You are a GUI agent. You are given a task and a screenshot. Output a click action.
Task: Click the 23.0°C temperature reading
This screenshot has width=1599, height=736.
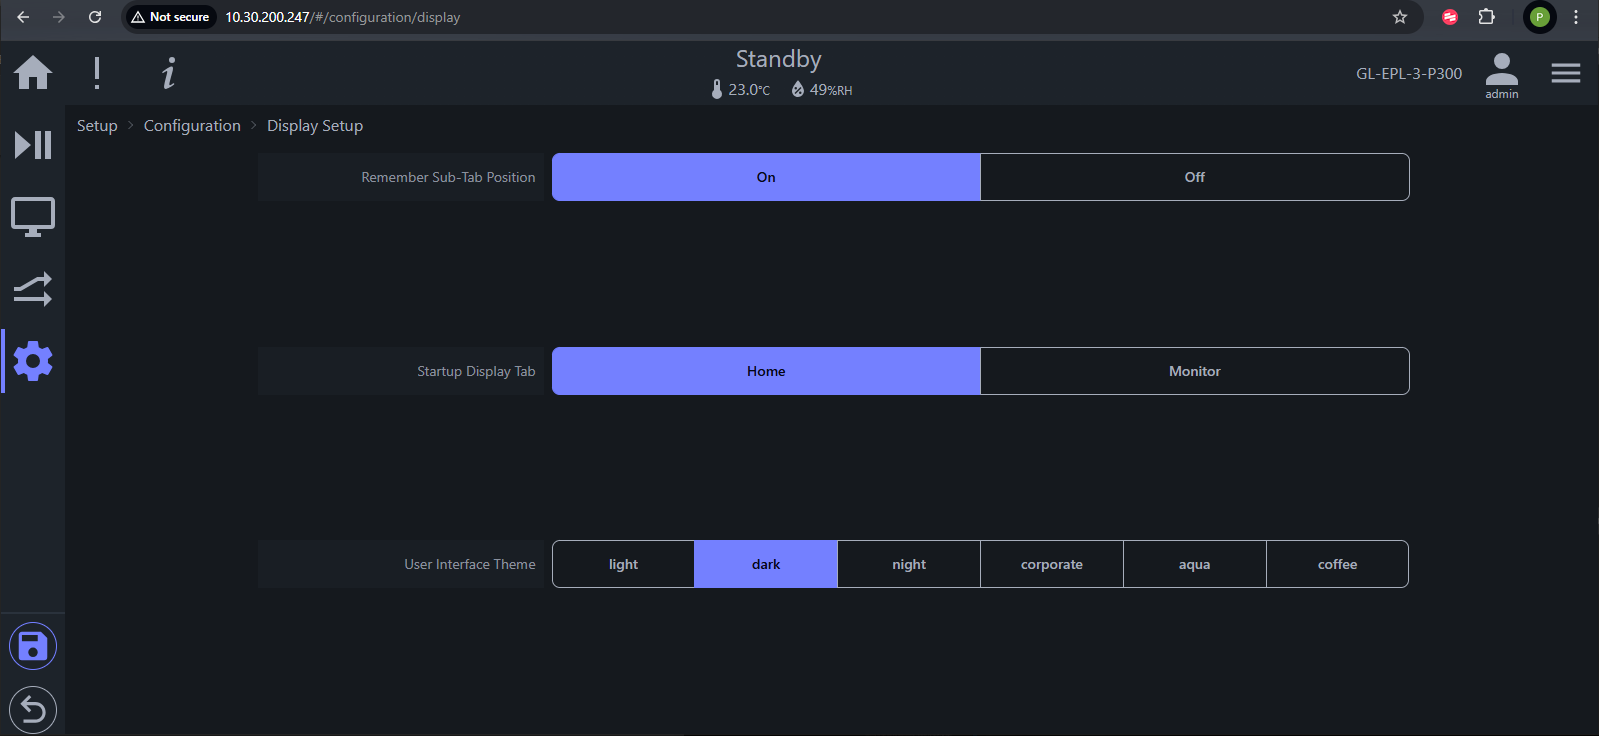749,89
